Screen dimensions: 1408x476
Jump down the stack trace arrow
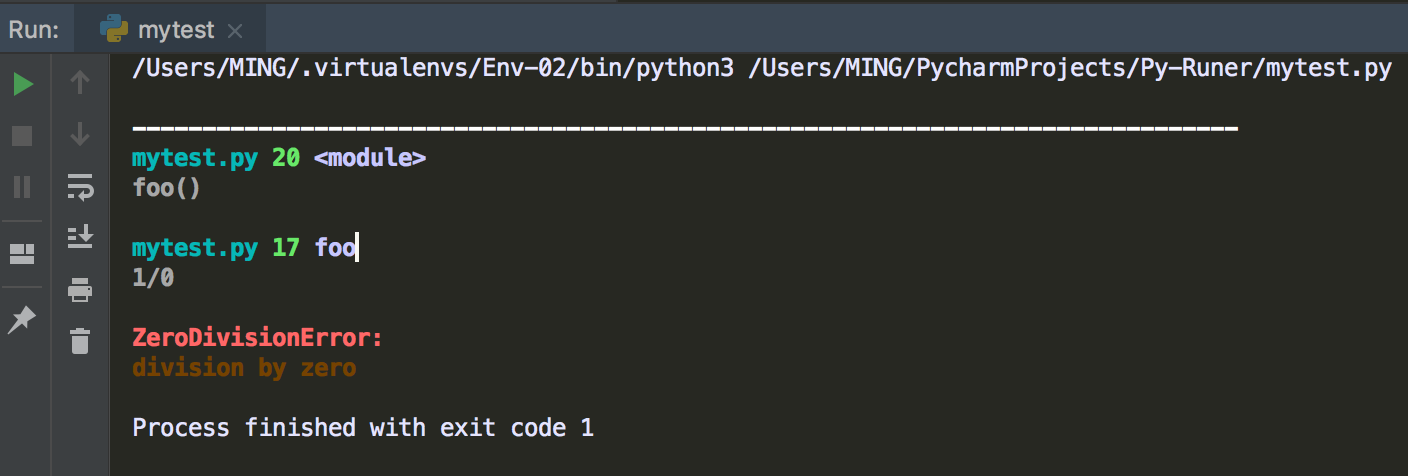(x=80, y=133)
